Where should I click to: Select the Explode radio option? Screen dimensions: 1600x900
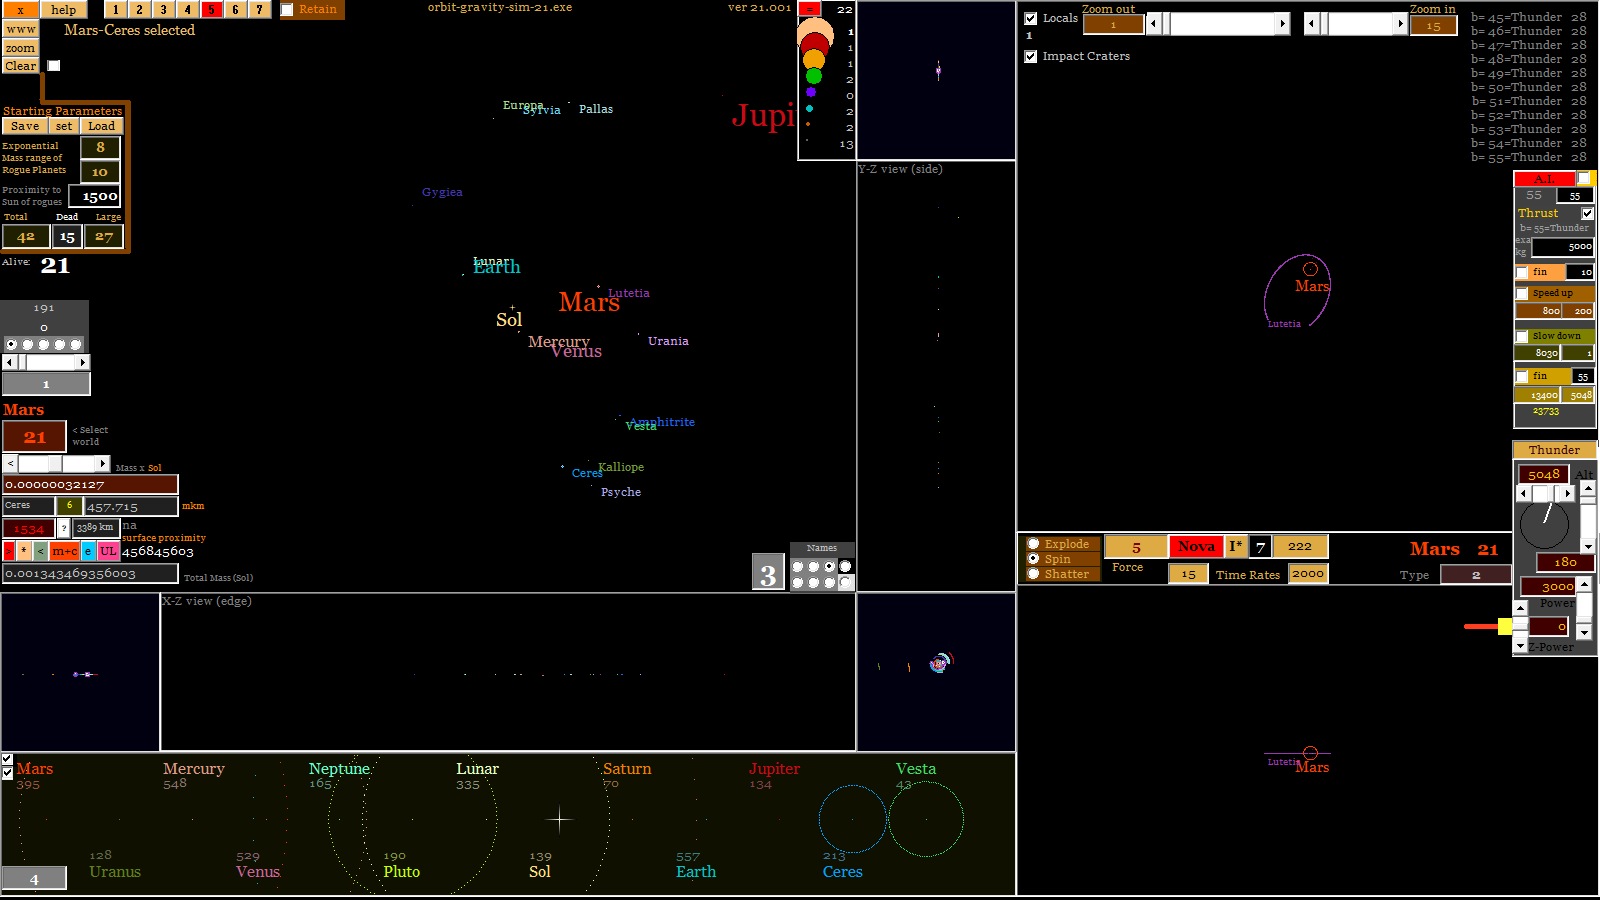1033,544
